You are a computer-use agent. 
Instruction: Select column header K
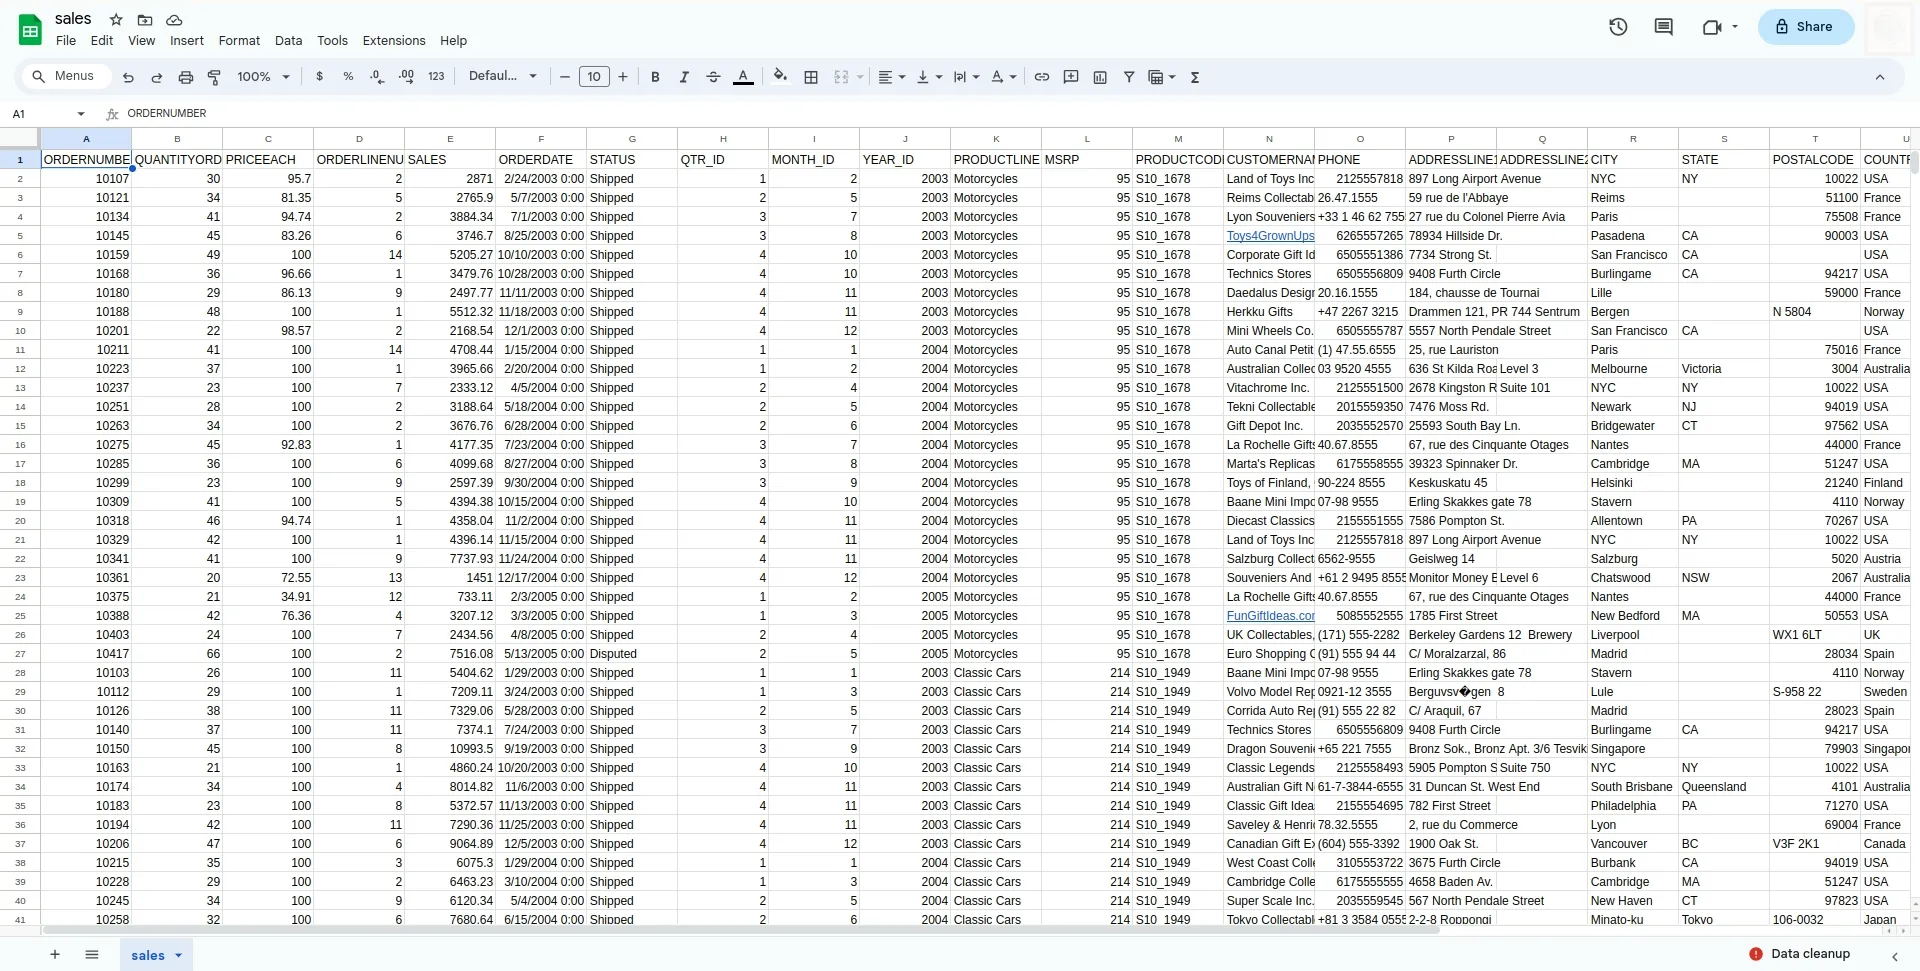[x=996, y=139]
